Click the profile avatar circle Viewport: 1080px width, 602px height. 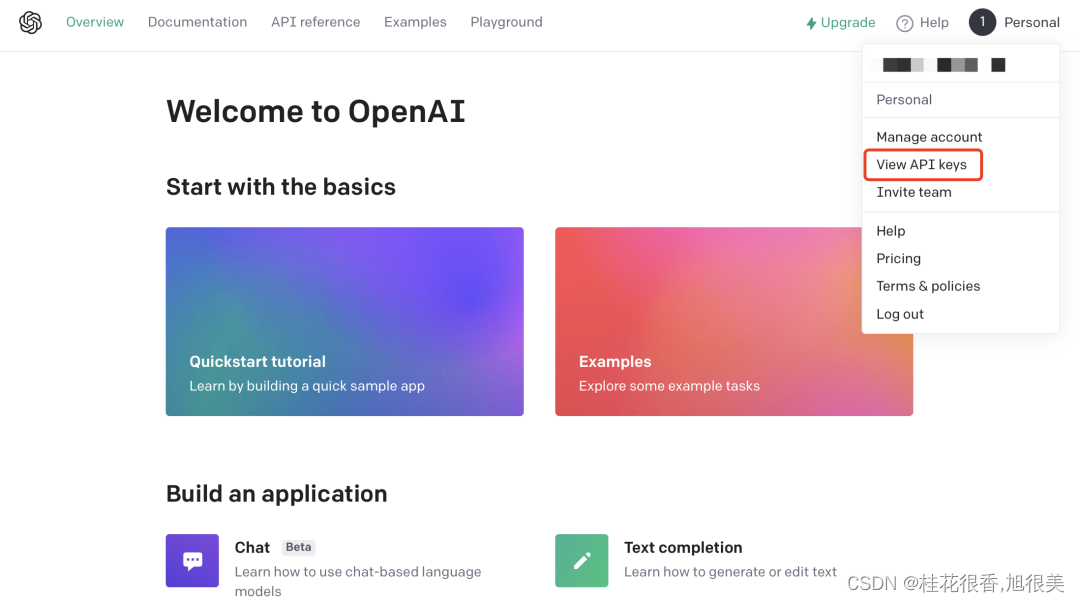point(982,22)
